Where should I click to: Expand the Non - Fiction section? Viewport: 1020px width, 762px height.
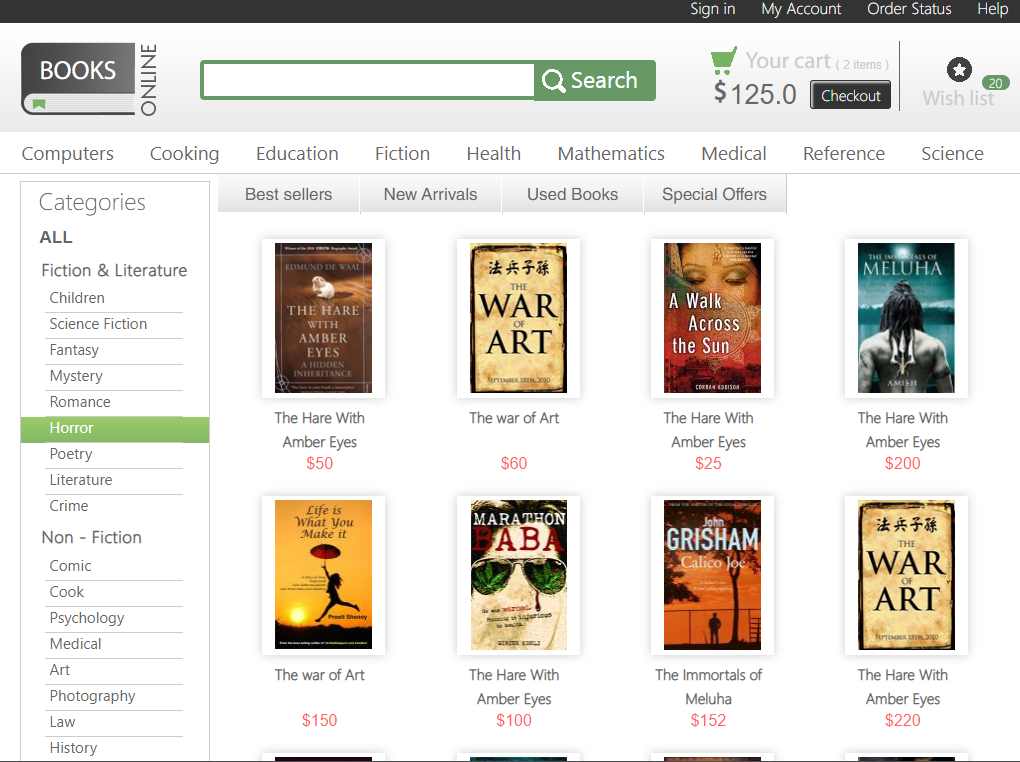[91, 537]
